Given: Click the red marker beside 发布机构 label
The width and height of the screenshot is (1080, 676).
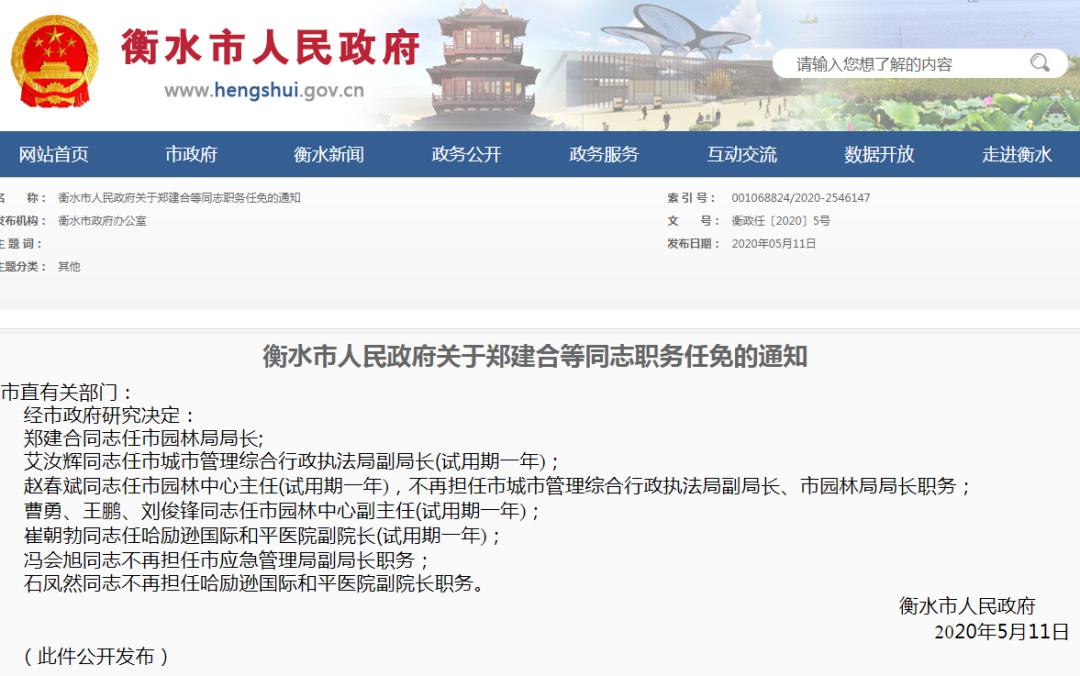Looking at the screenshot, I should (4, 220).
